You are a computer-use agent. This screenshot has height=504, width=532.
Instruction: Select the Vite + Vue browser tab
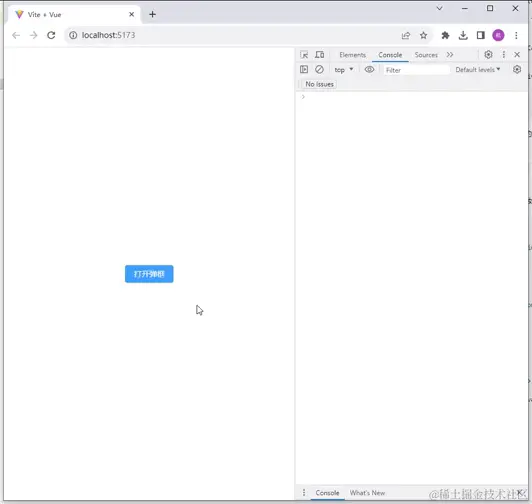click(73, 15)
